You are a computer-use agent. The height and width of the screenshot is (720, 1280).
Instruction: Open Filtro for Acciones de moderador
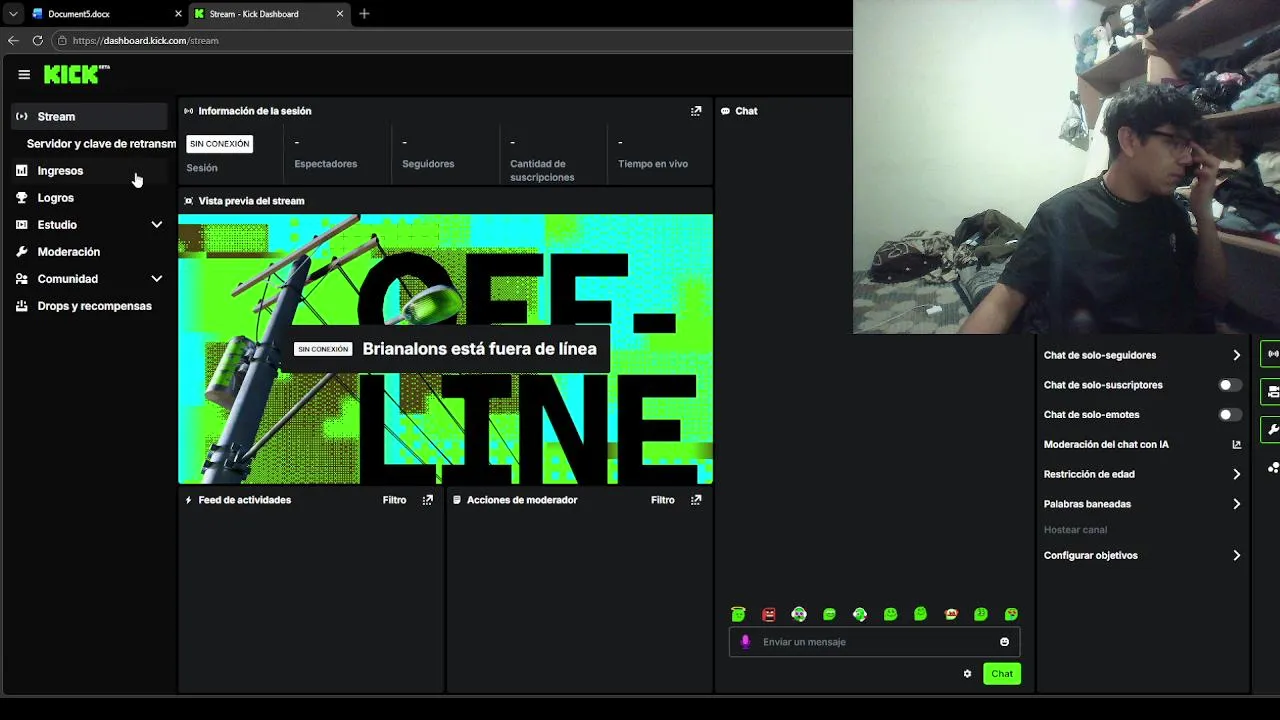tap(663, 500)
